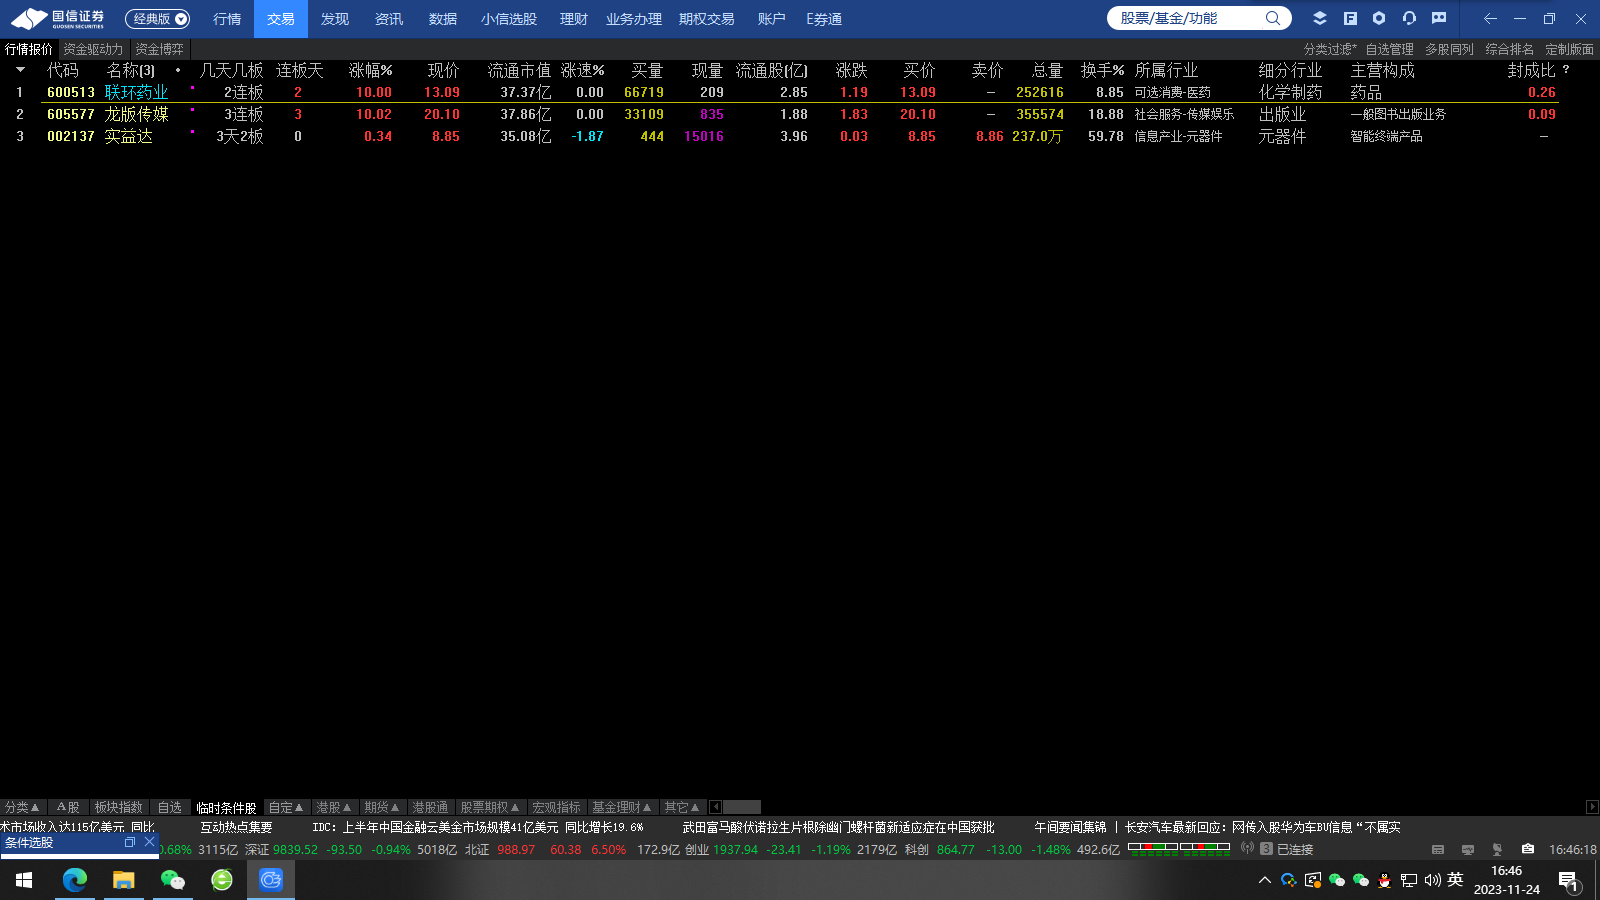The height and width of the screenshot is (900, 1600).
Task: Open the 期权交易 menu
Action: coord(707,19)
